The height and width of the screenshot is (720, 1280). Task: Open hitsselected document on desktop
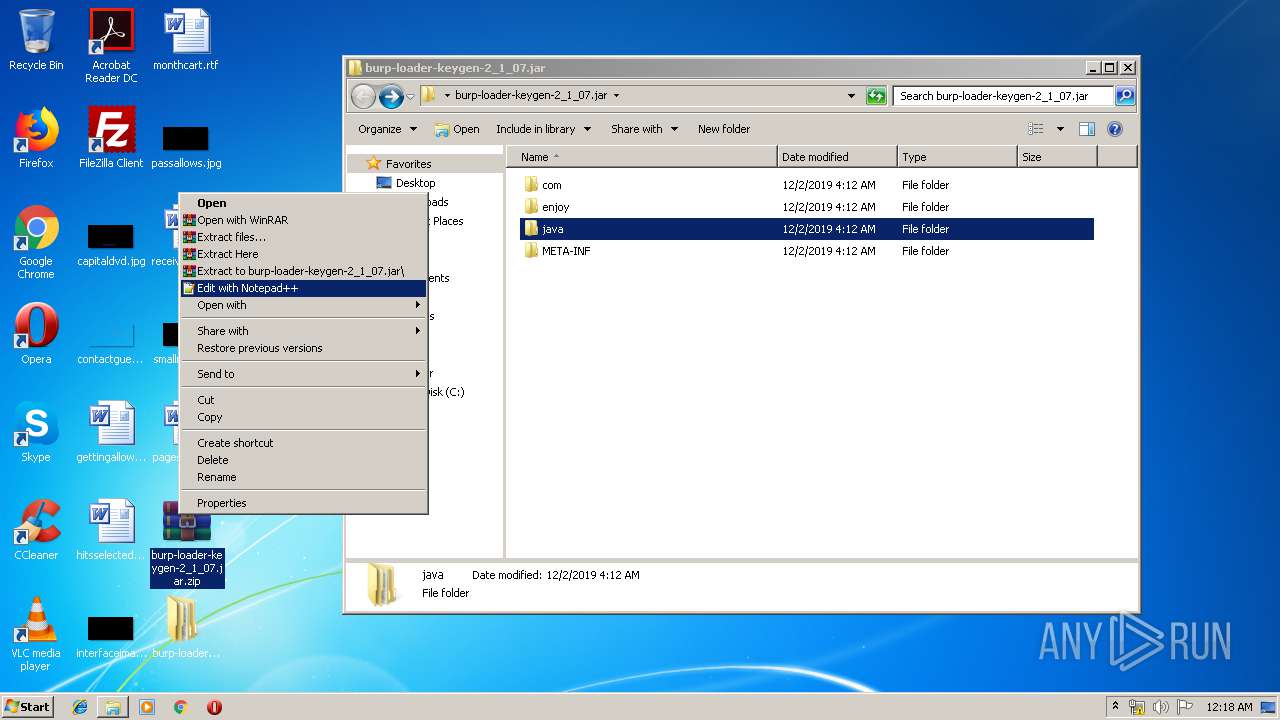pyautogui.click(x=111, y=530)
